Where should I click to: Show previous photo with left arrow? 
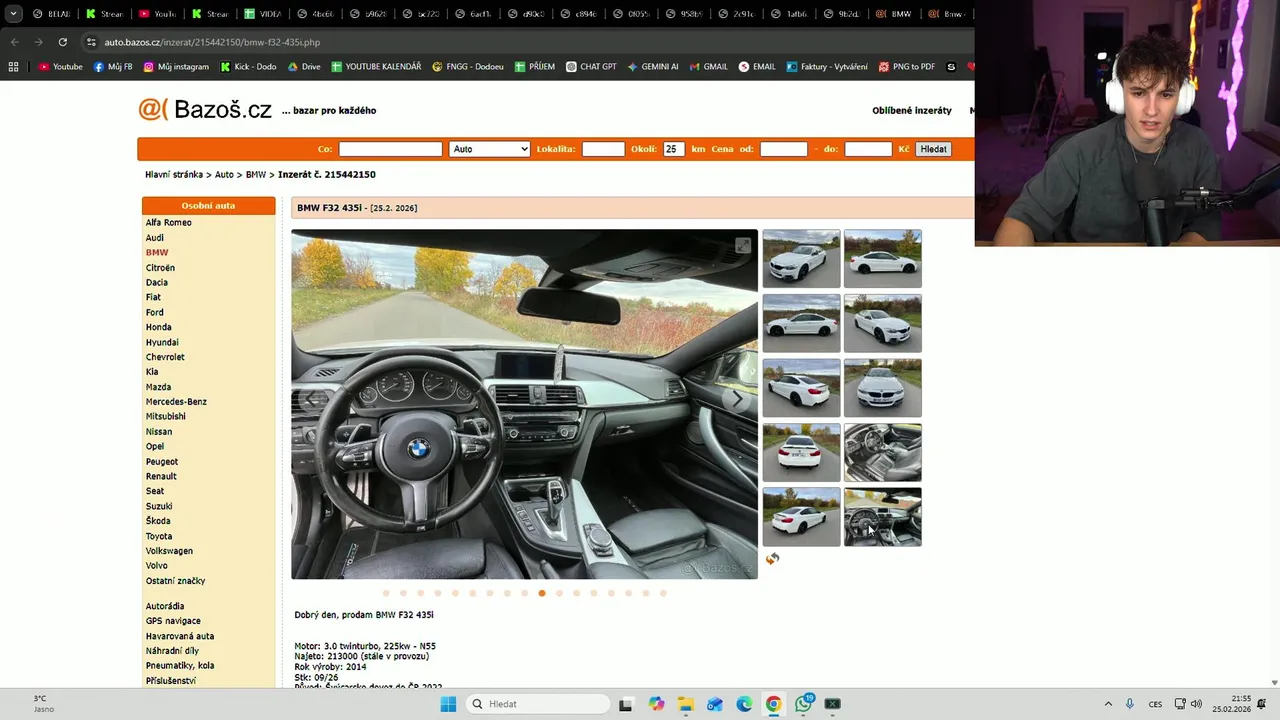click(312, 399)
